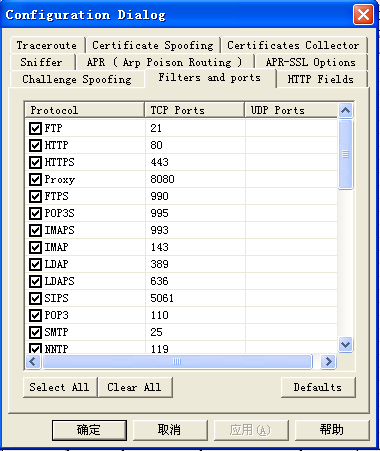
Task: Uncheck the FTP protocol checkbox
Action: pyautogui.click(x=35, y=128)
